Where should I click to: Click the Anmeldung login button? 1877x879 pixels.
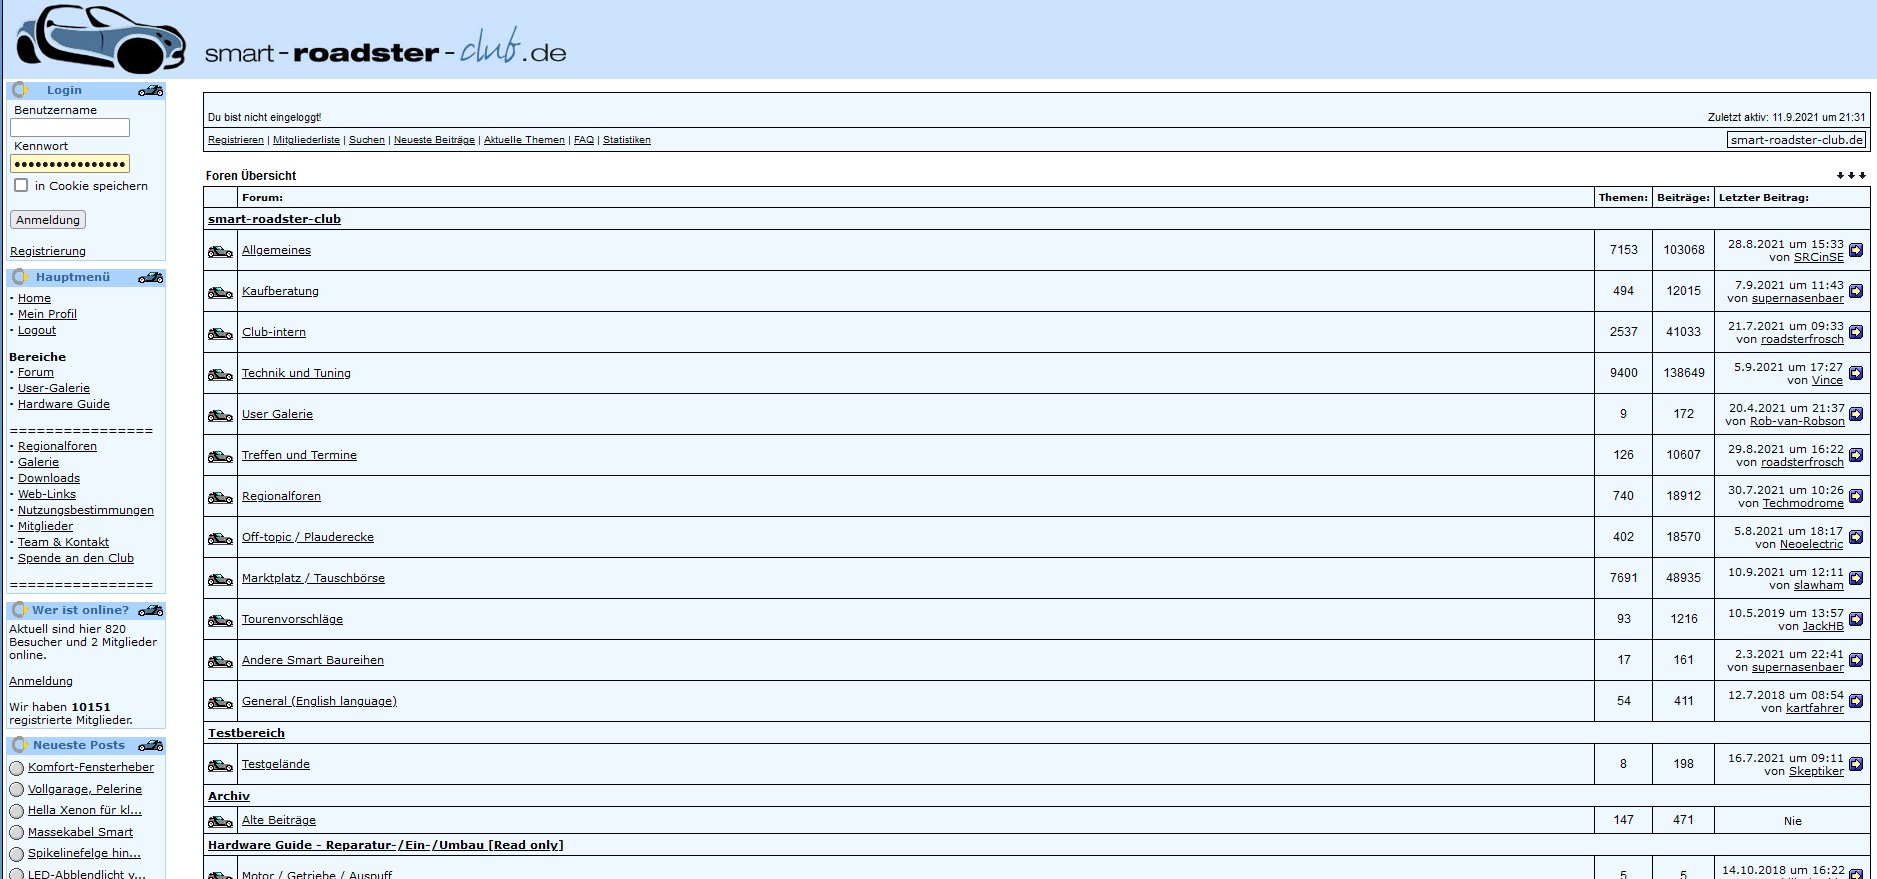pos(48,220)
